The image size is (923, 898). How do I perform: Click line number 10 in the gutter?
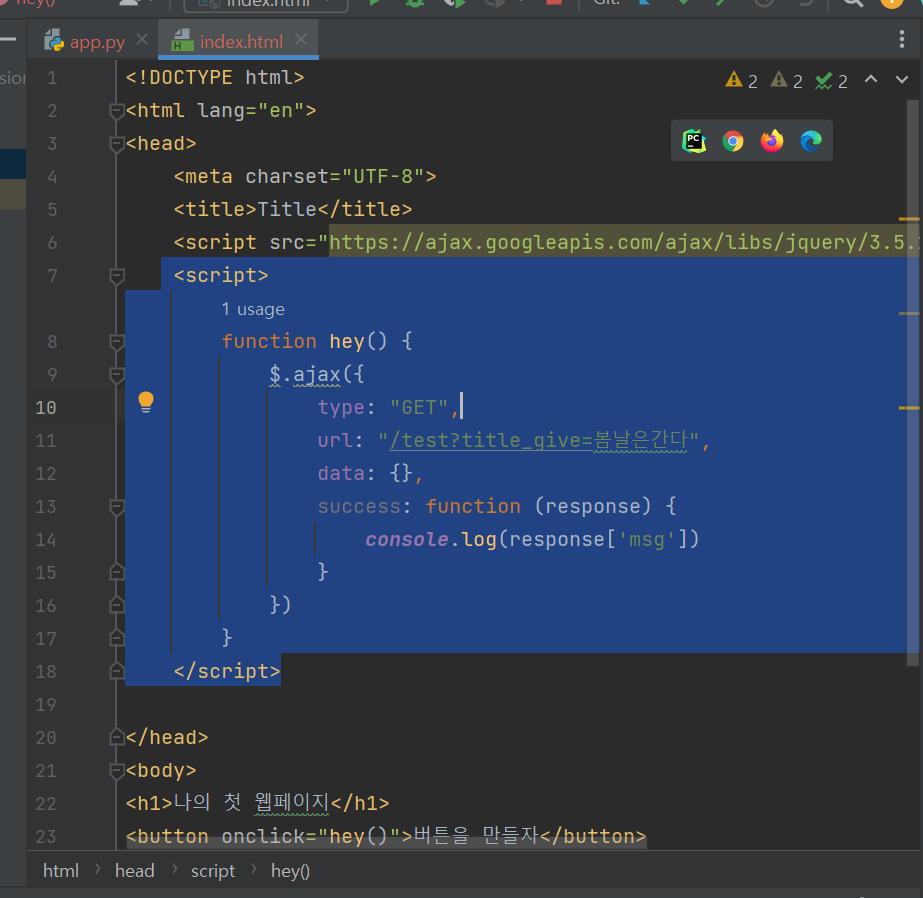coord(46,408)
